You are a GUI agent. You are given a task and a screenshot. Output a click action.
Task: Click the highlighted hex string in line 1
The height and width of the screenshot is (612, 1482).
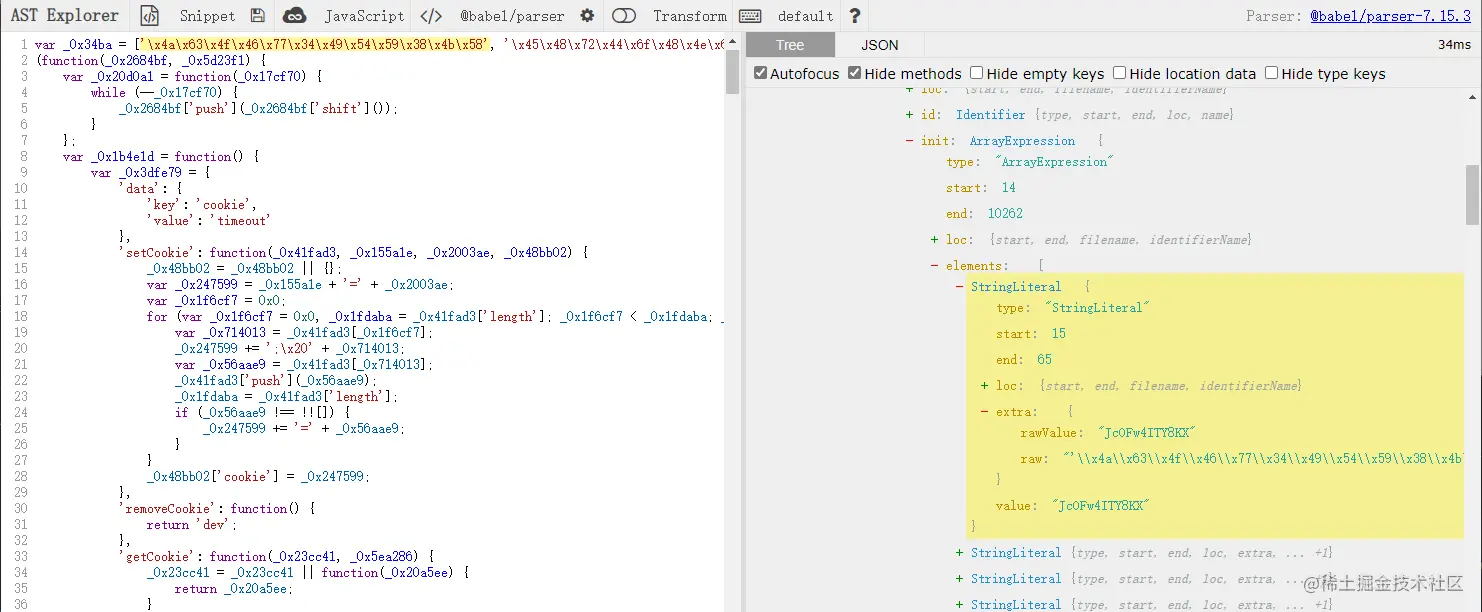click(315, 45)
